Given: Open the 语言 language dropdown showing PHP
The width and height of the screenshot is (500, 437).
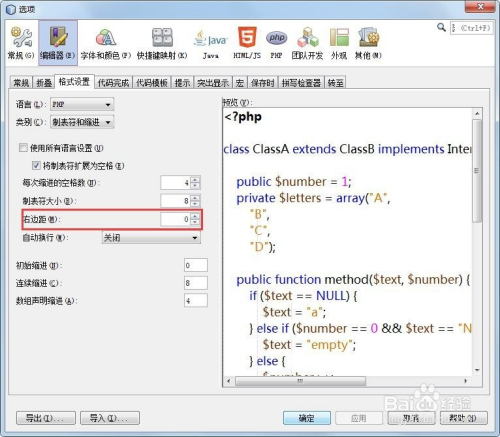Looking at the screenshot, I should 82,104.
